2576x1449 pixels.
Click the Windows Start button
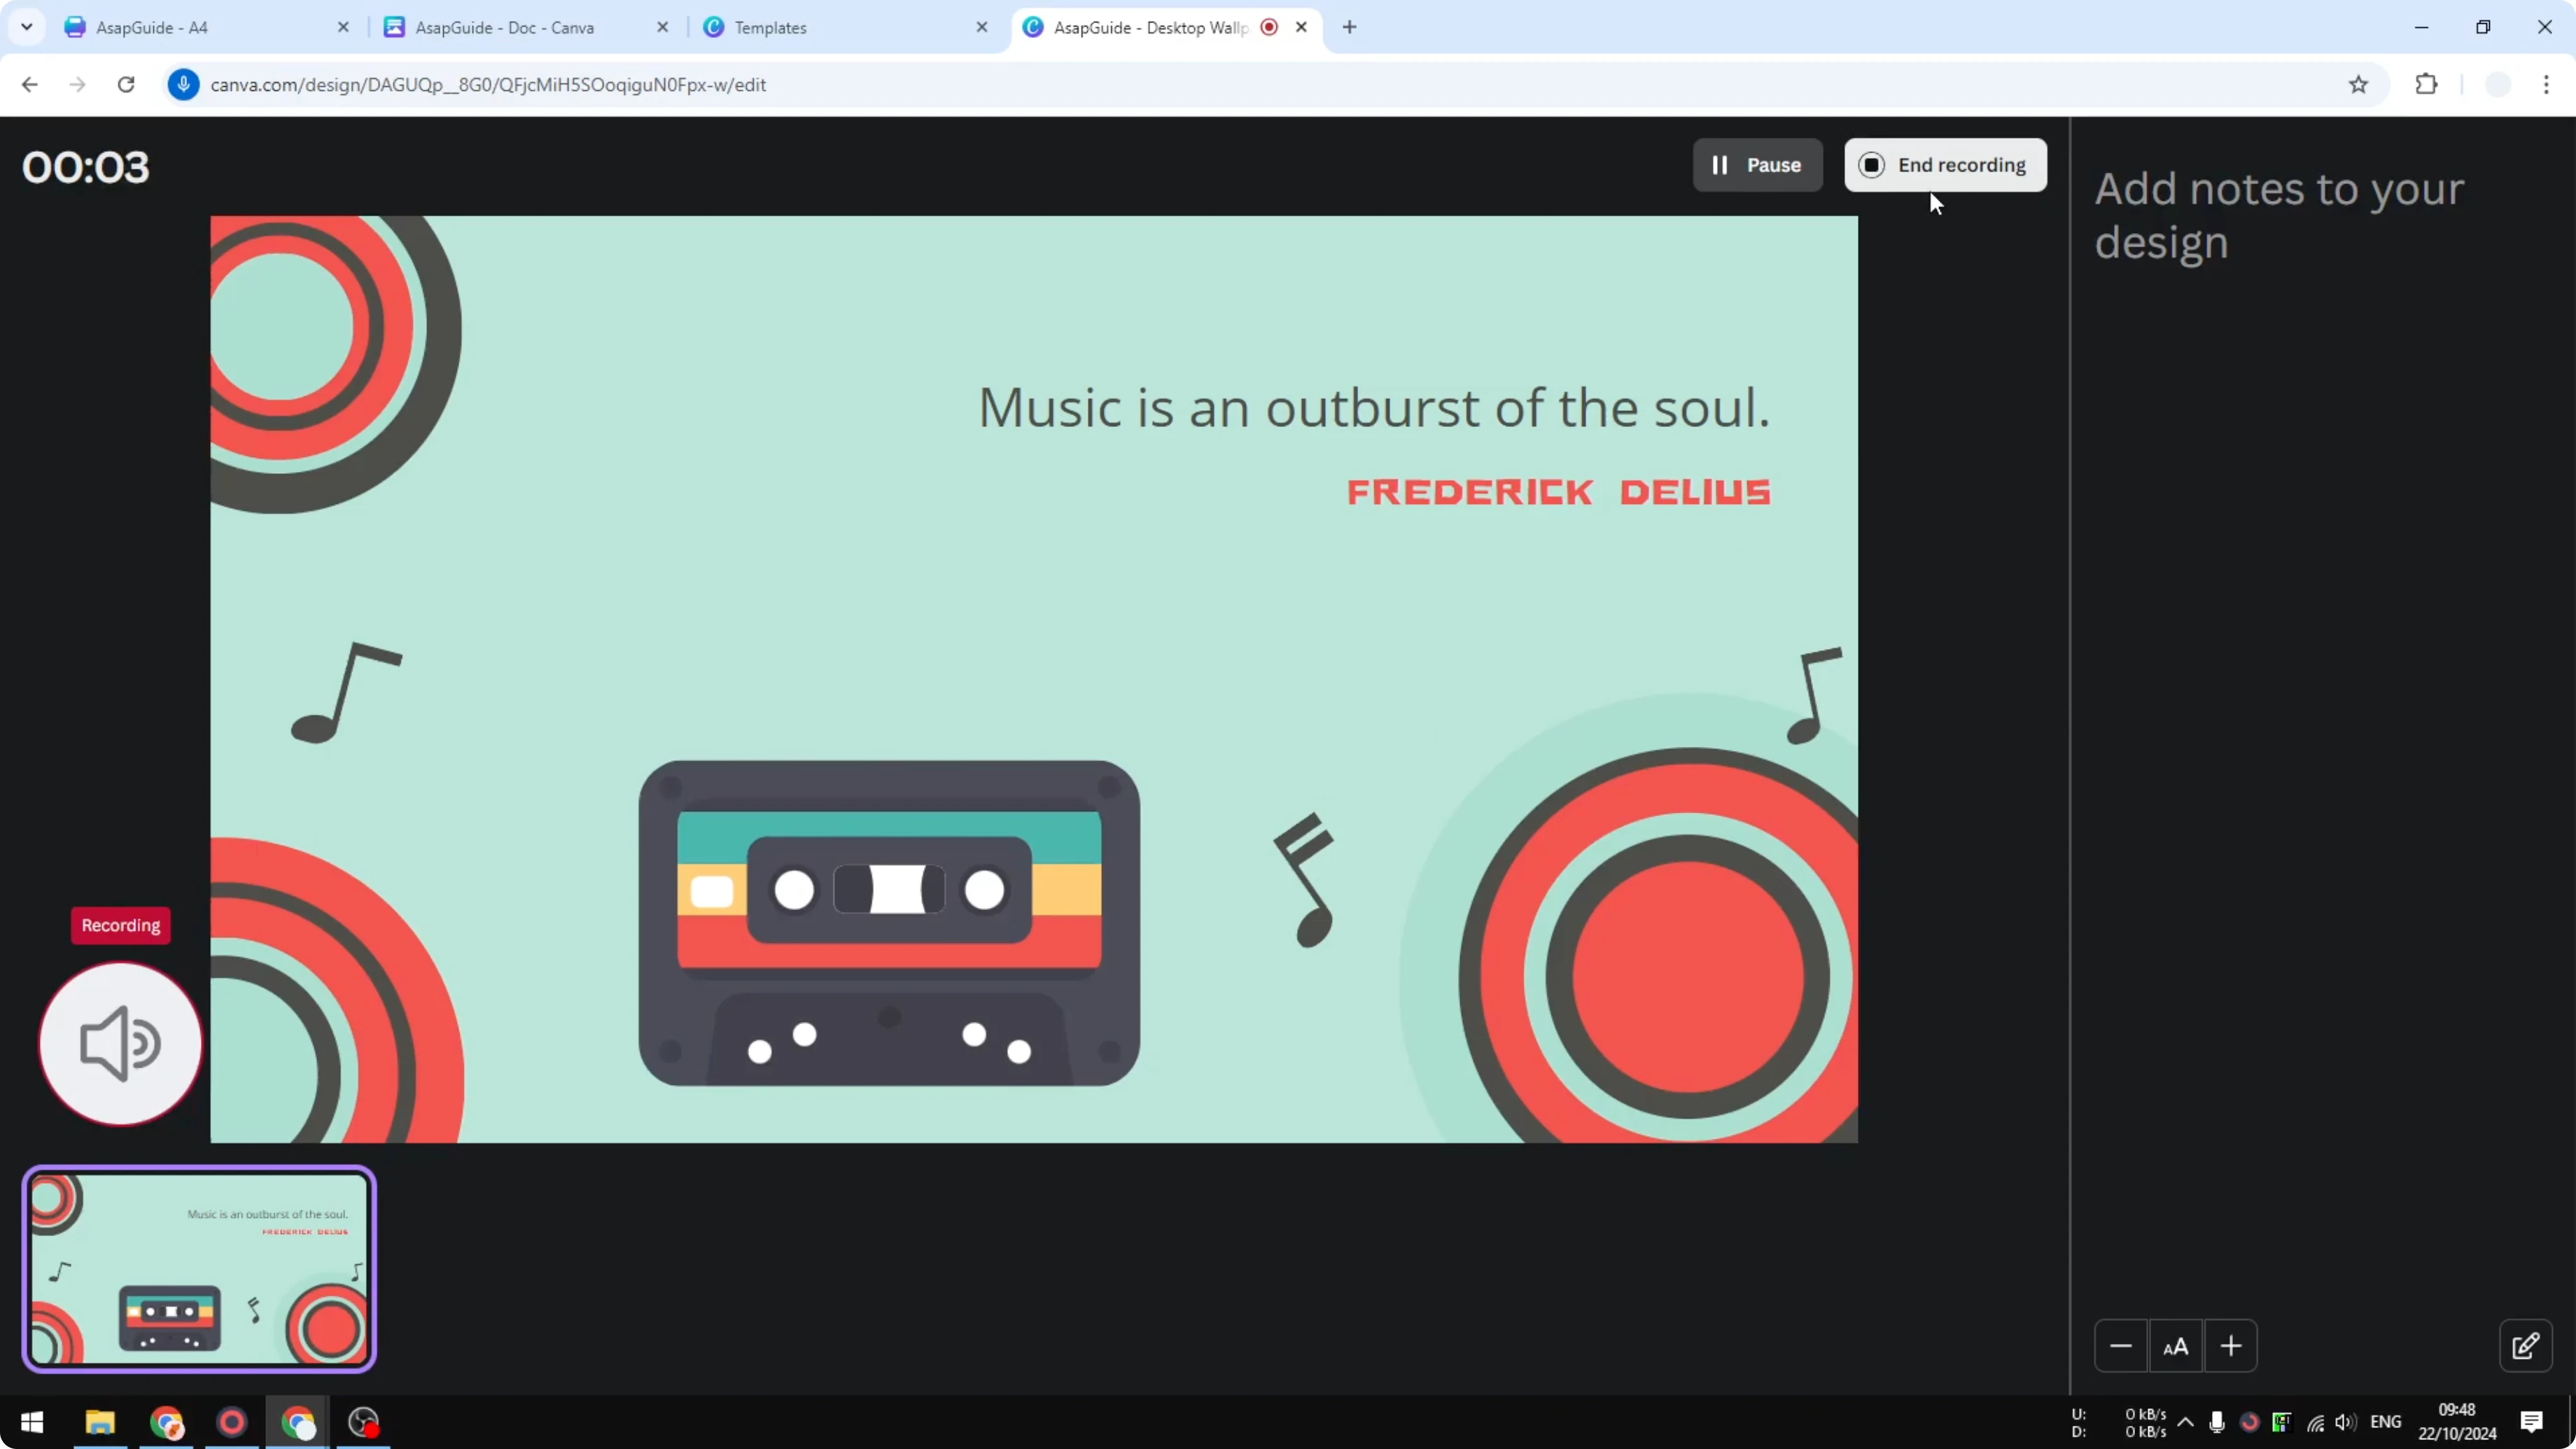click(32, 1422)
